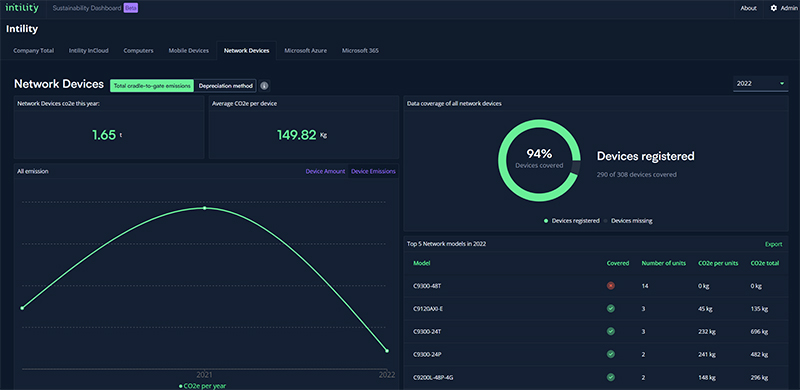Click '290 of 308 devices covered' text
The height and width of the screenshot is (390, 800).
[637, 175]
